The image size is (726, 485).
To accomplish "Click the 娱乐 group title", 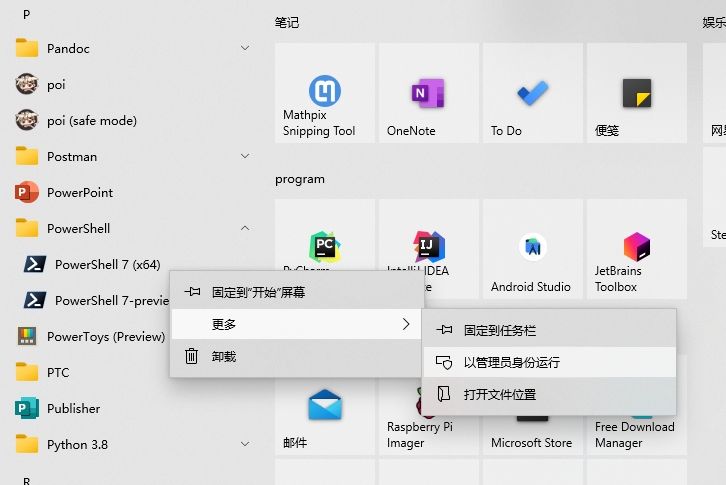I will coord(714,22).
